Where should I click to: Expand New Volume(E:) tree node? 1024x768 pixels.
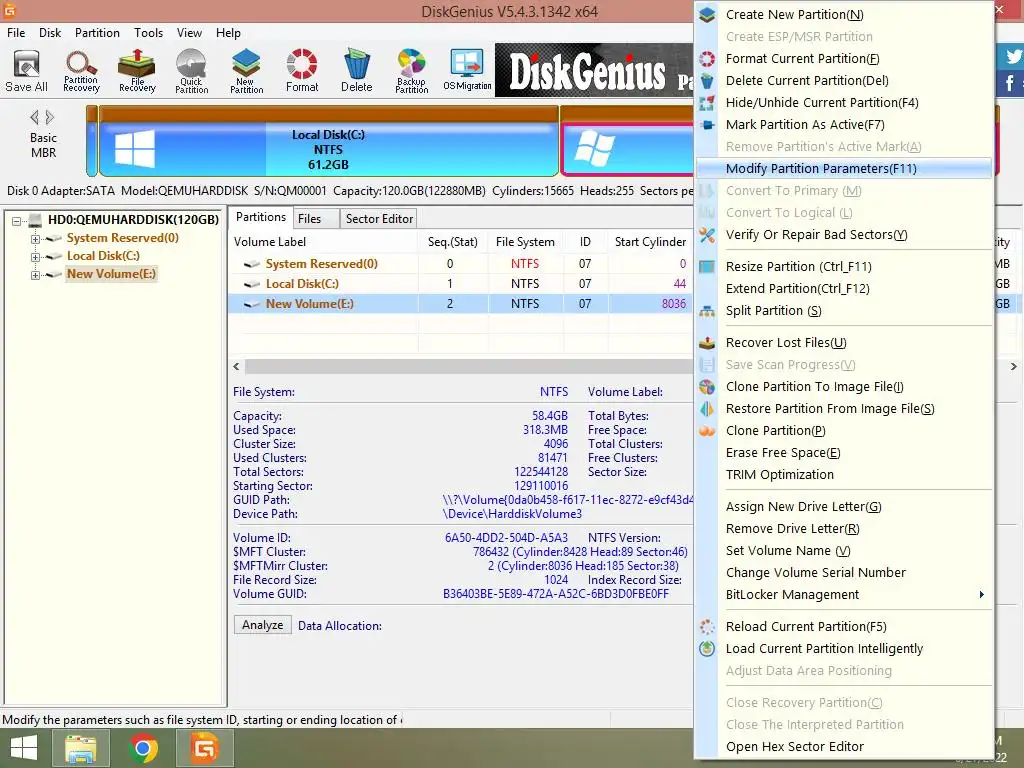[x=35, y=275]
